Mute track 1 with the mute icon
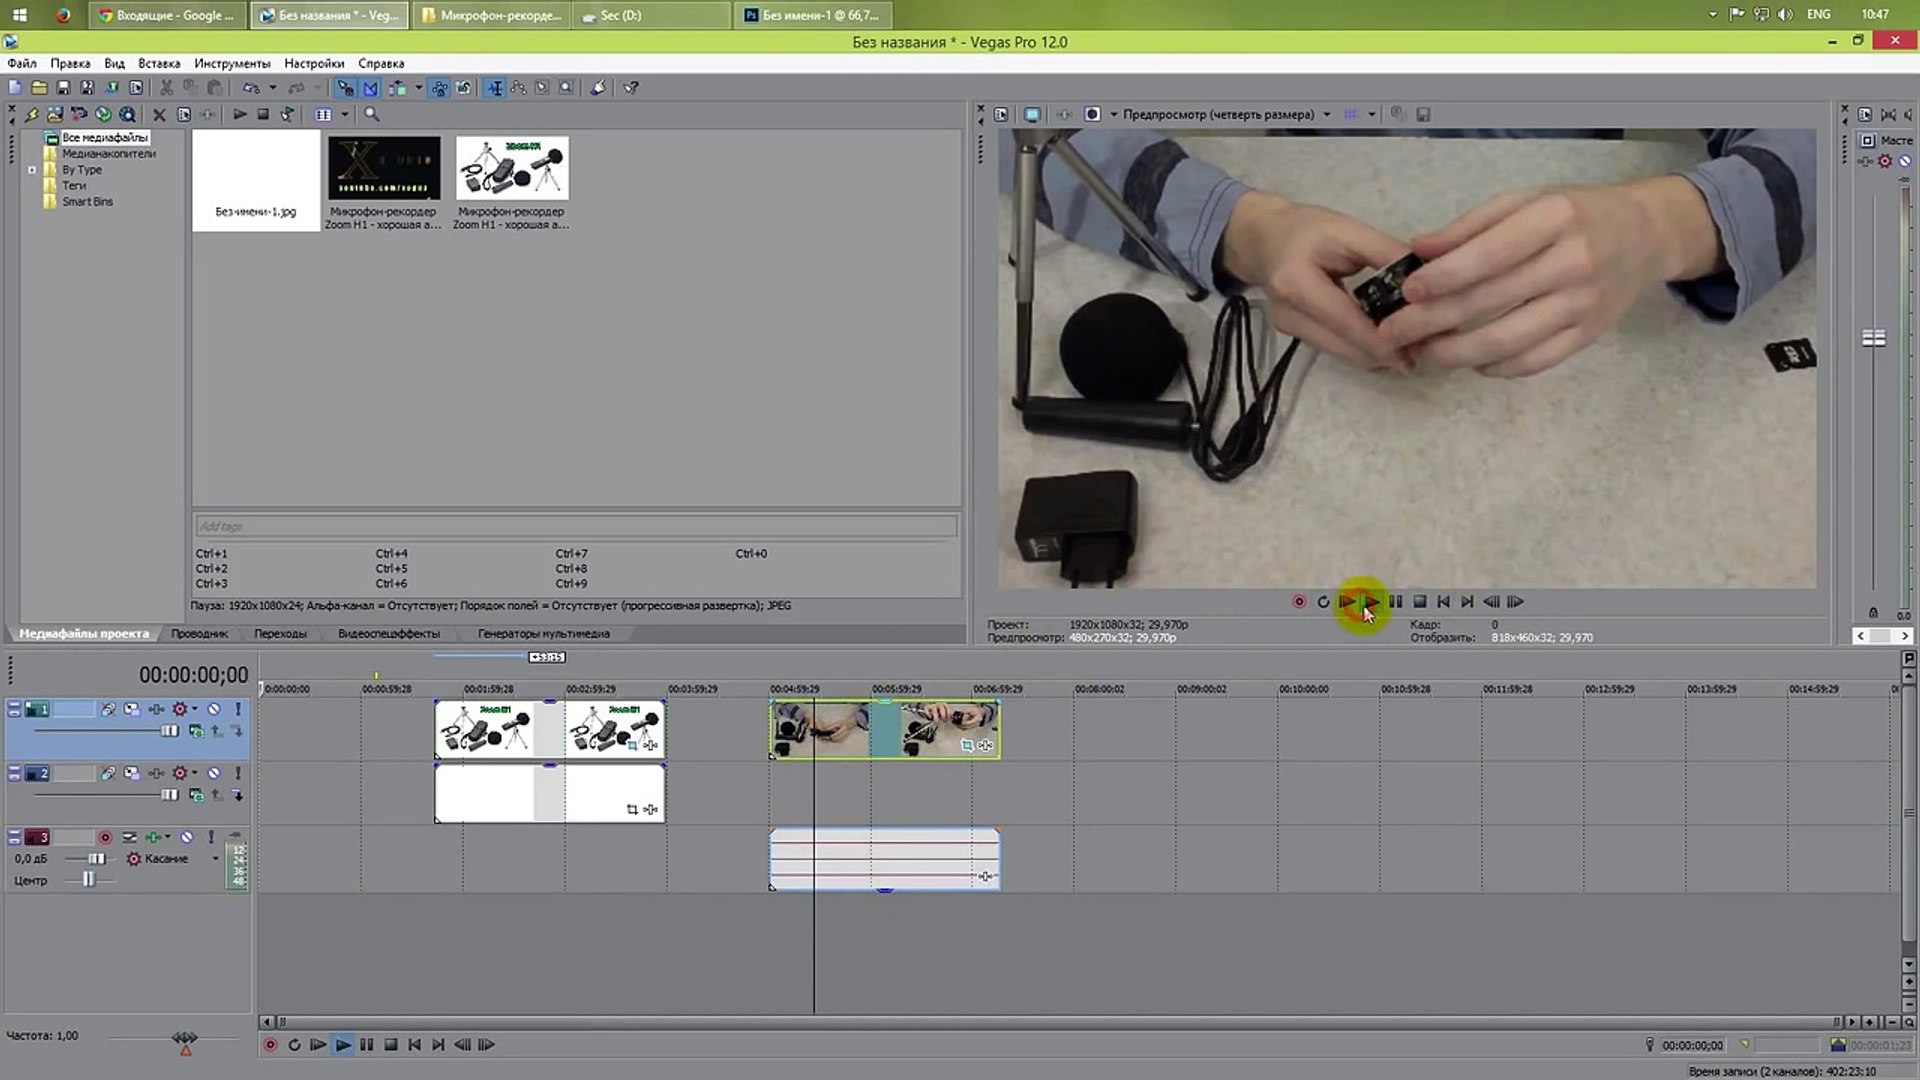1920x1080 pixels. pyautogui.click(x=214, y=709)
